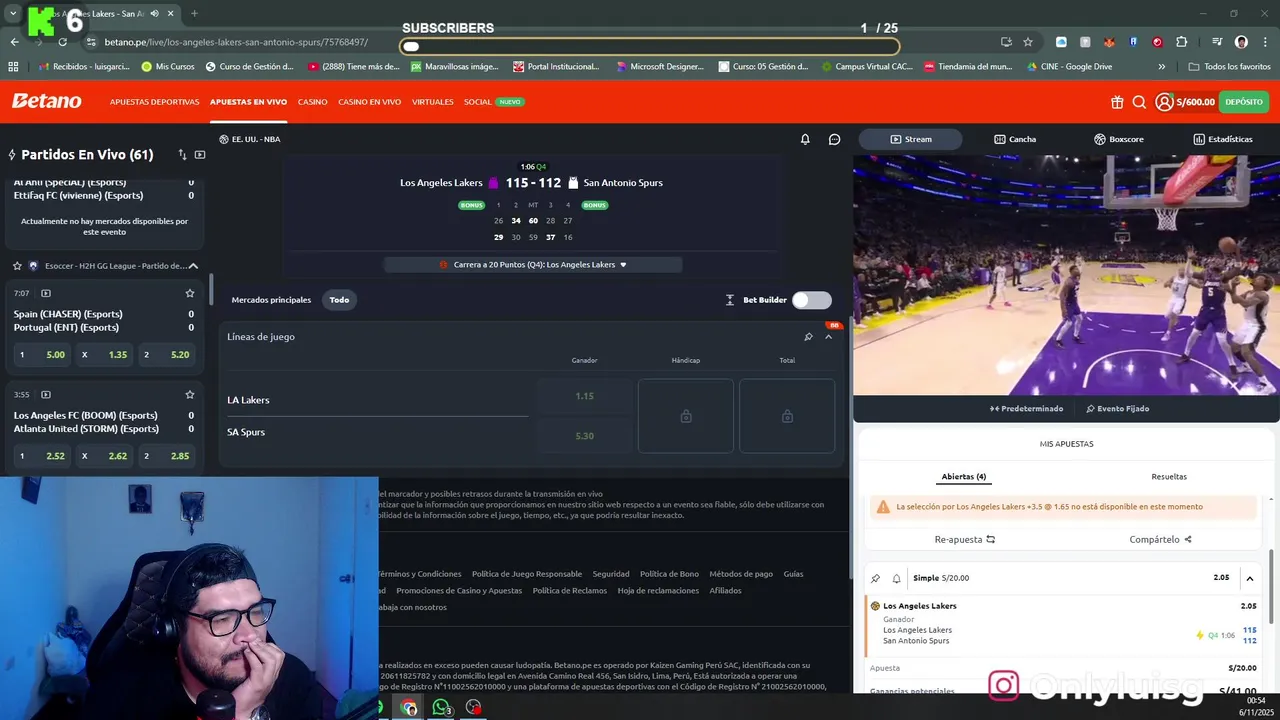Click the Re-apuesta button
Screen dimensions: 1280x720
(x=965, y=539)
